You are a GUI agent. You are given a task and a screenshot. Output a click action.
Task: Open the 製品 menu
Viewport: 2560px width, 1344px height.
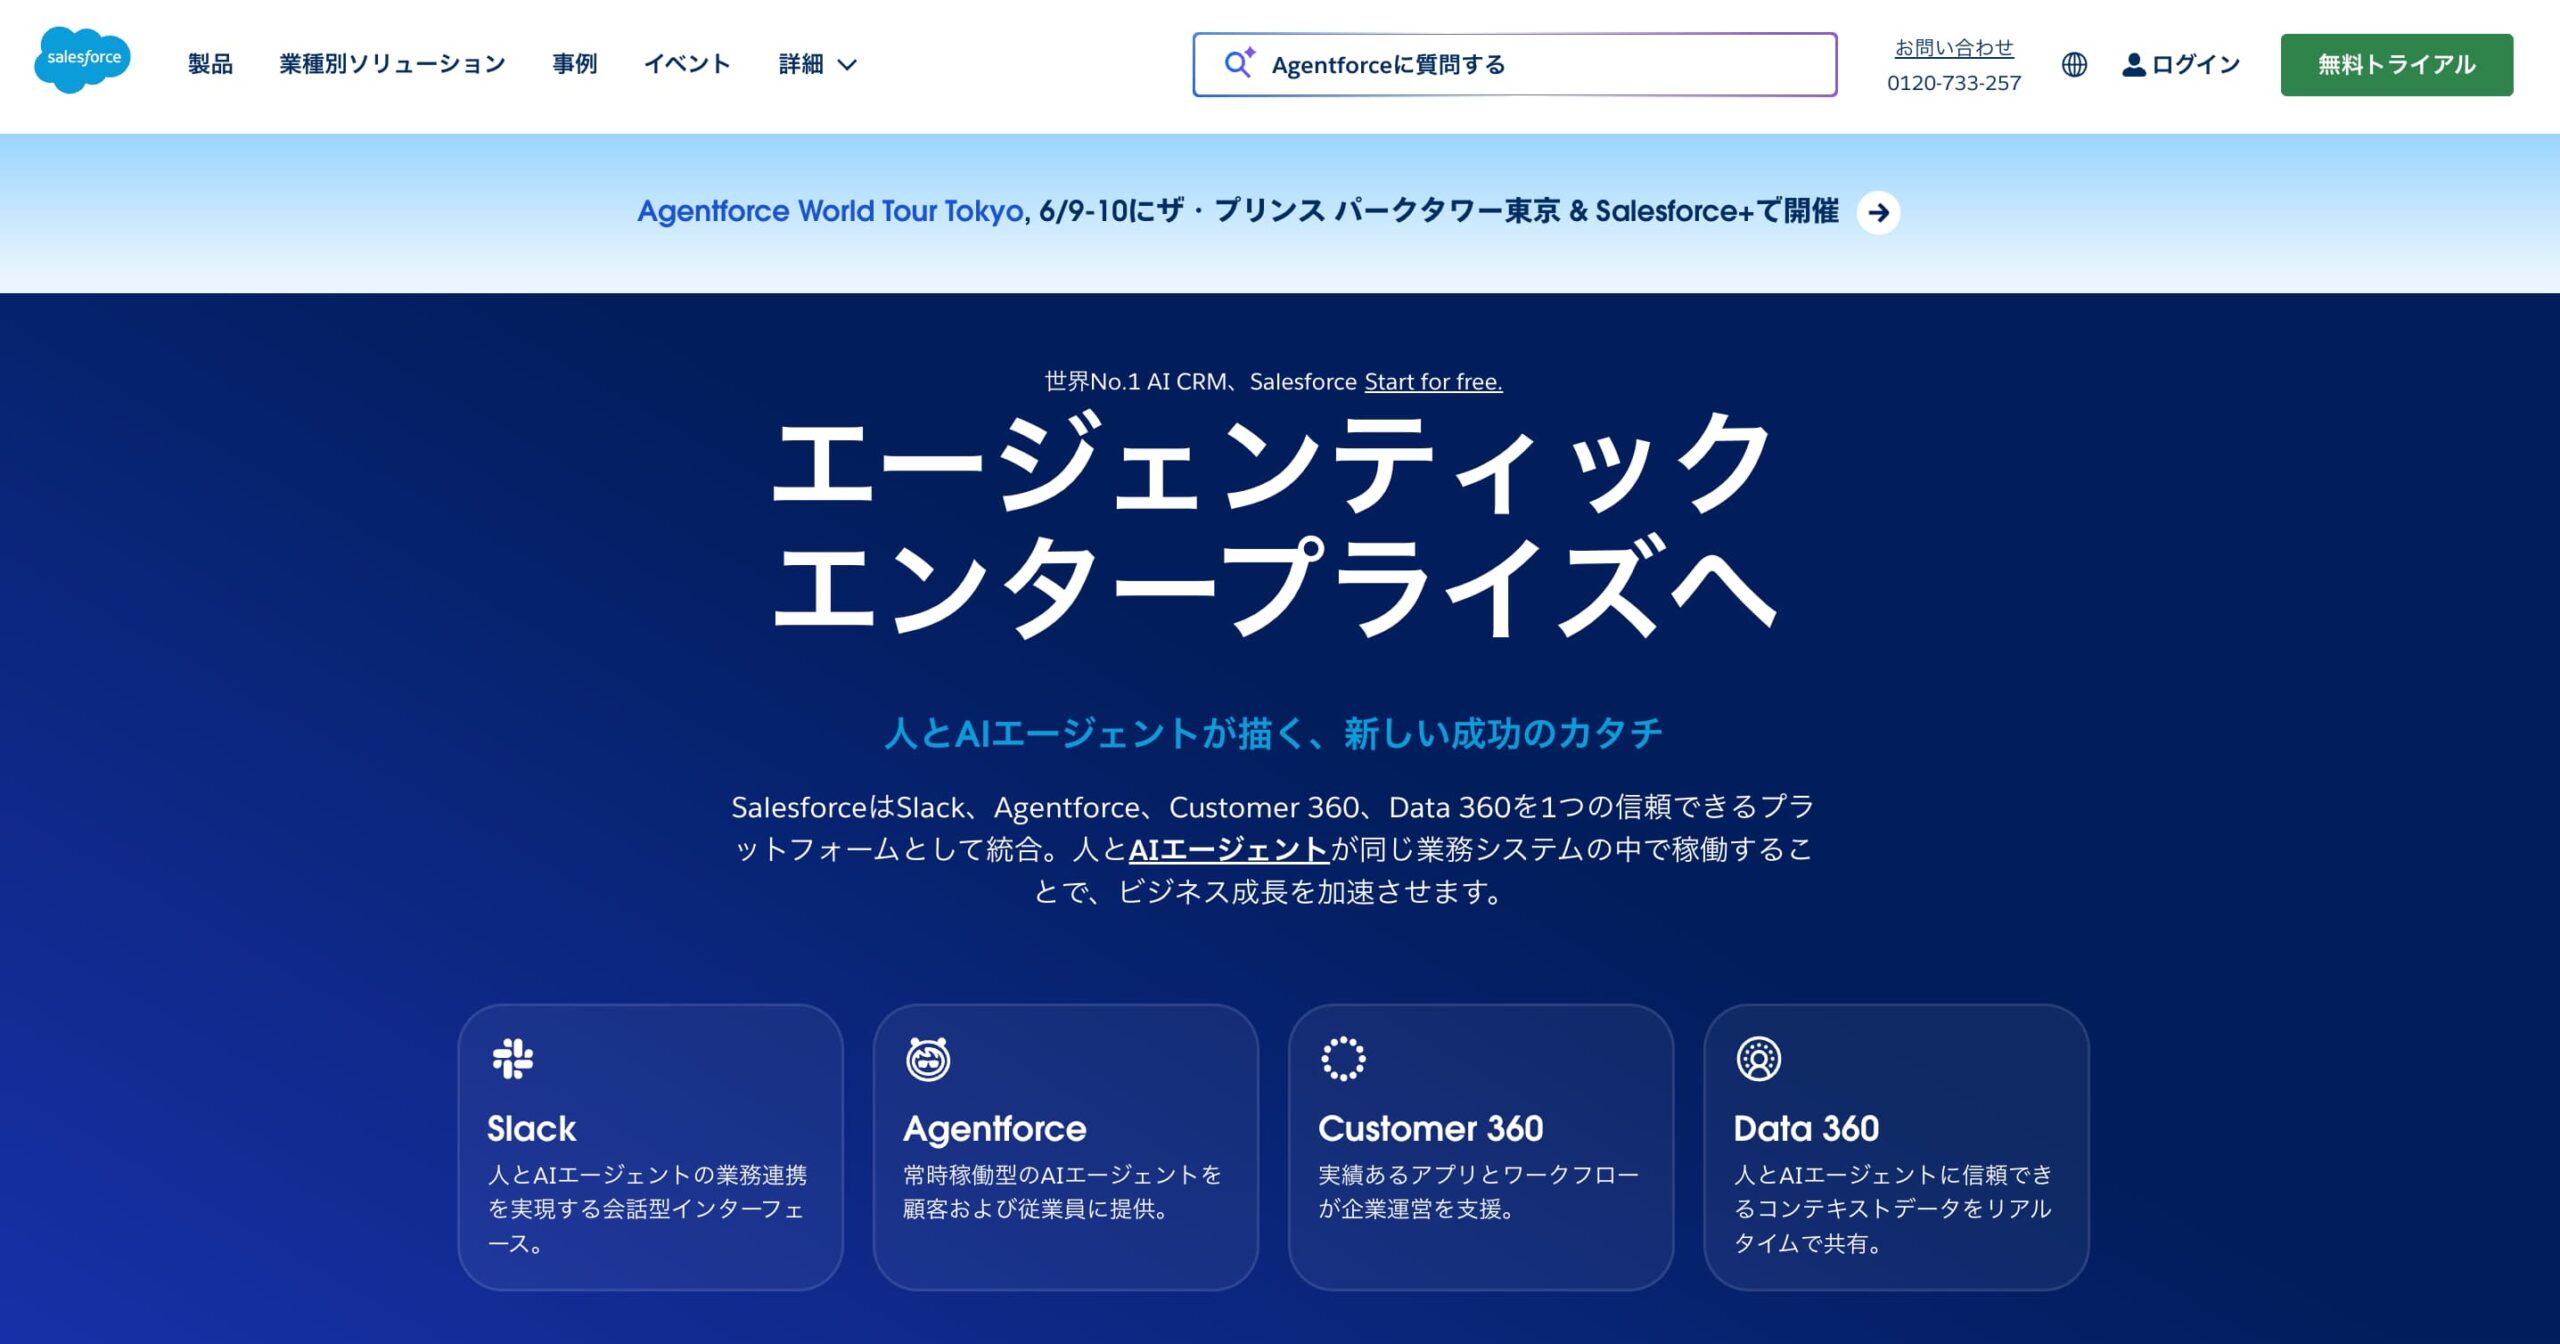[x=210, y=65]
